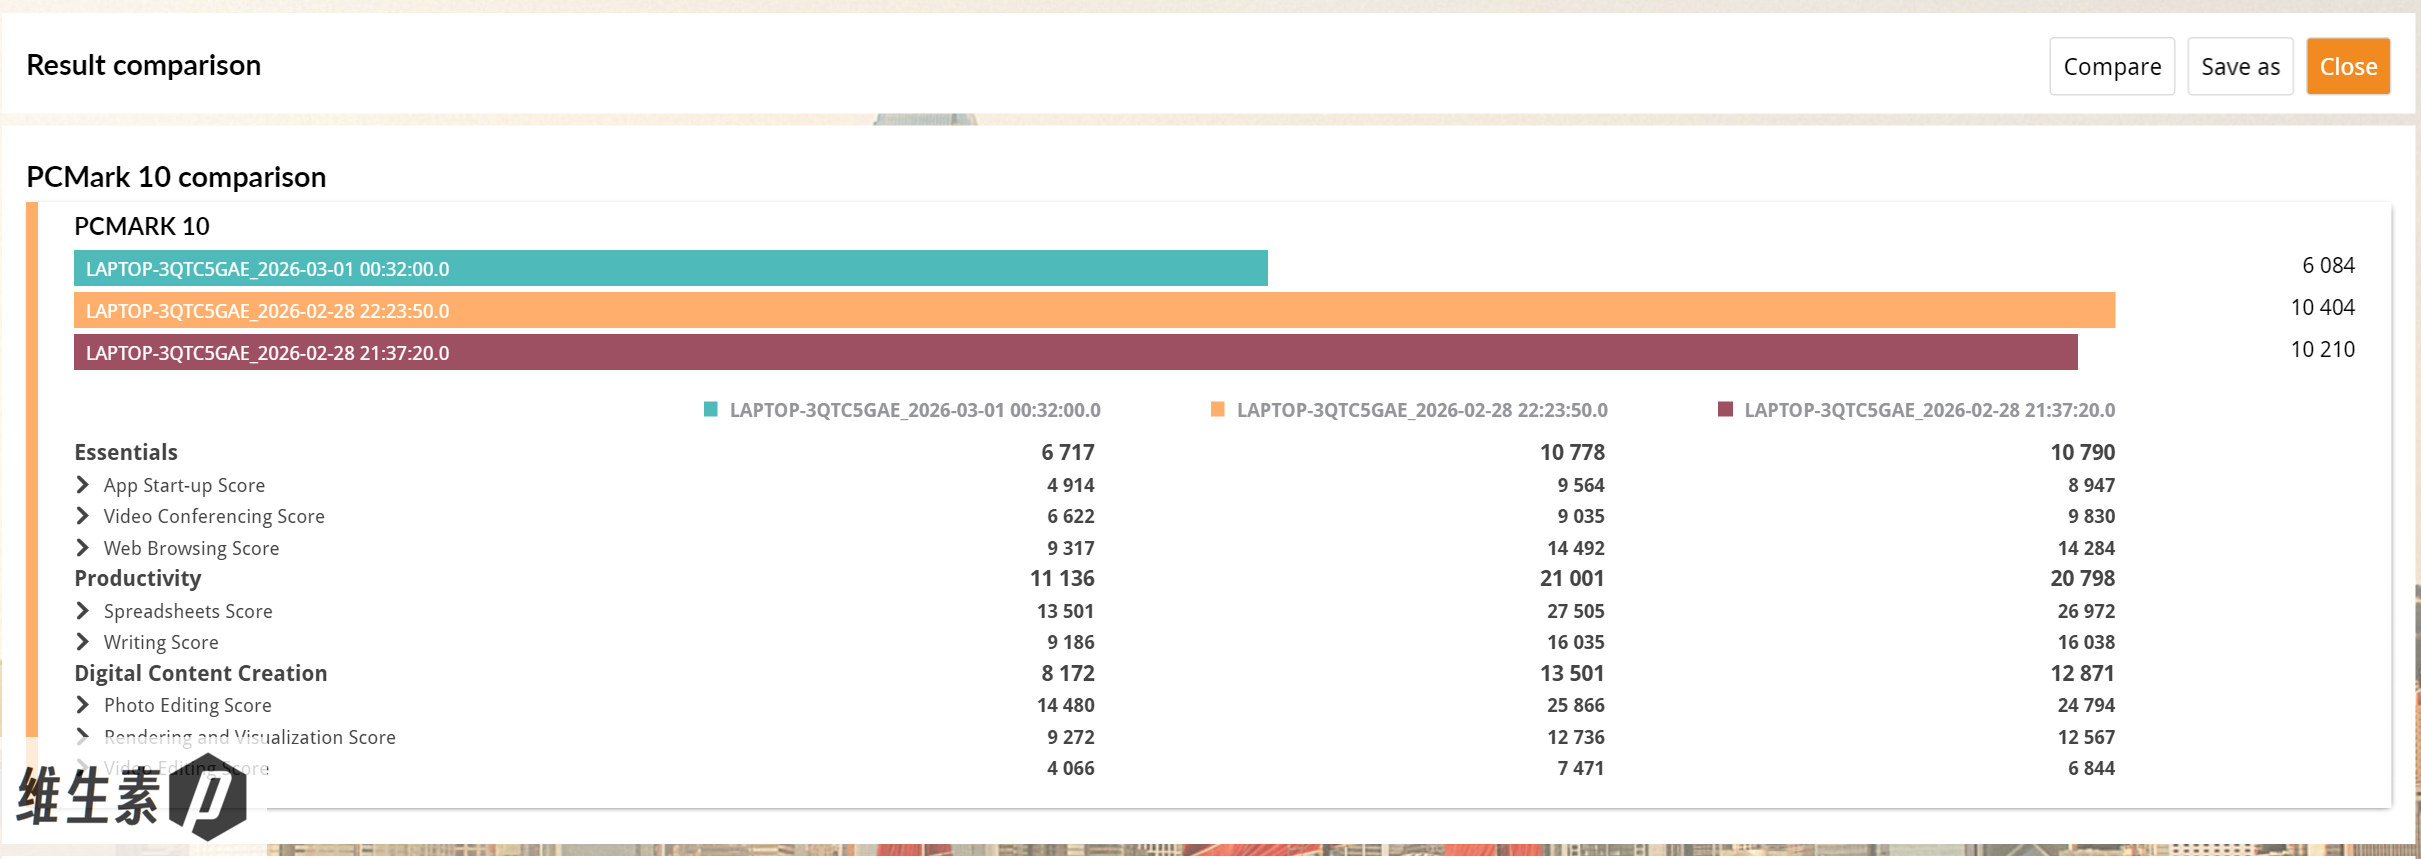Expand Video Conferencing Score details
The width and height of the screenshot is (2421, 859).
(83, 516)
